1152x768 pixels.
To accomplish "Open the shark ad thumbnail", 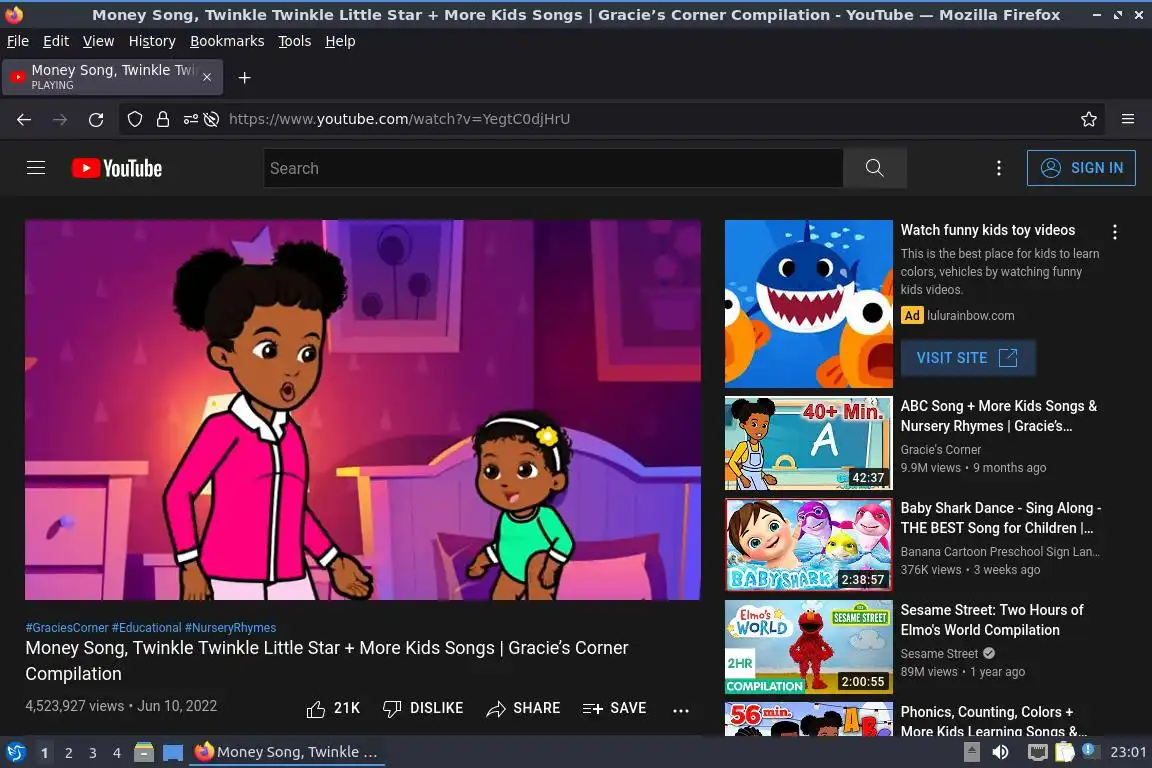I will pyautogui.click(x=808, y=304).
